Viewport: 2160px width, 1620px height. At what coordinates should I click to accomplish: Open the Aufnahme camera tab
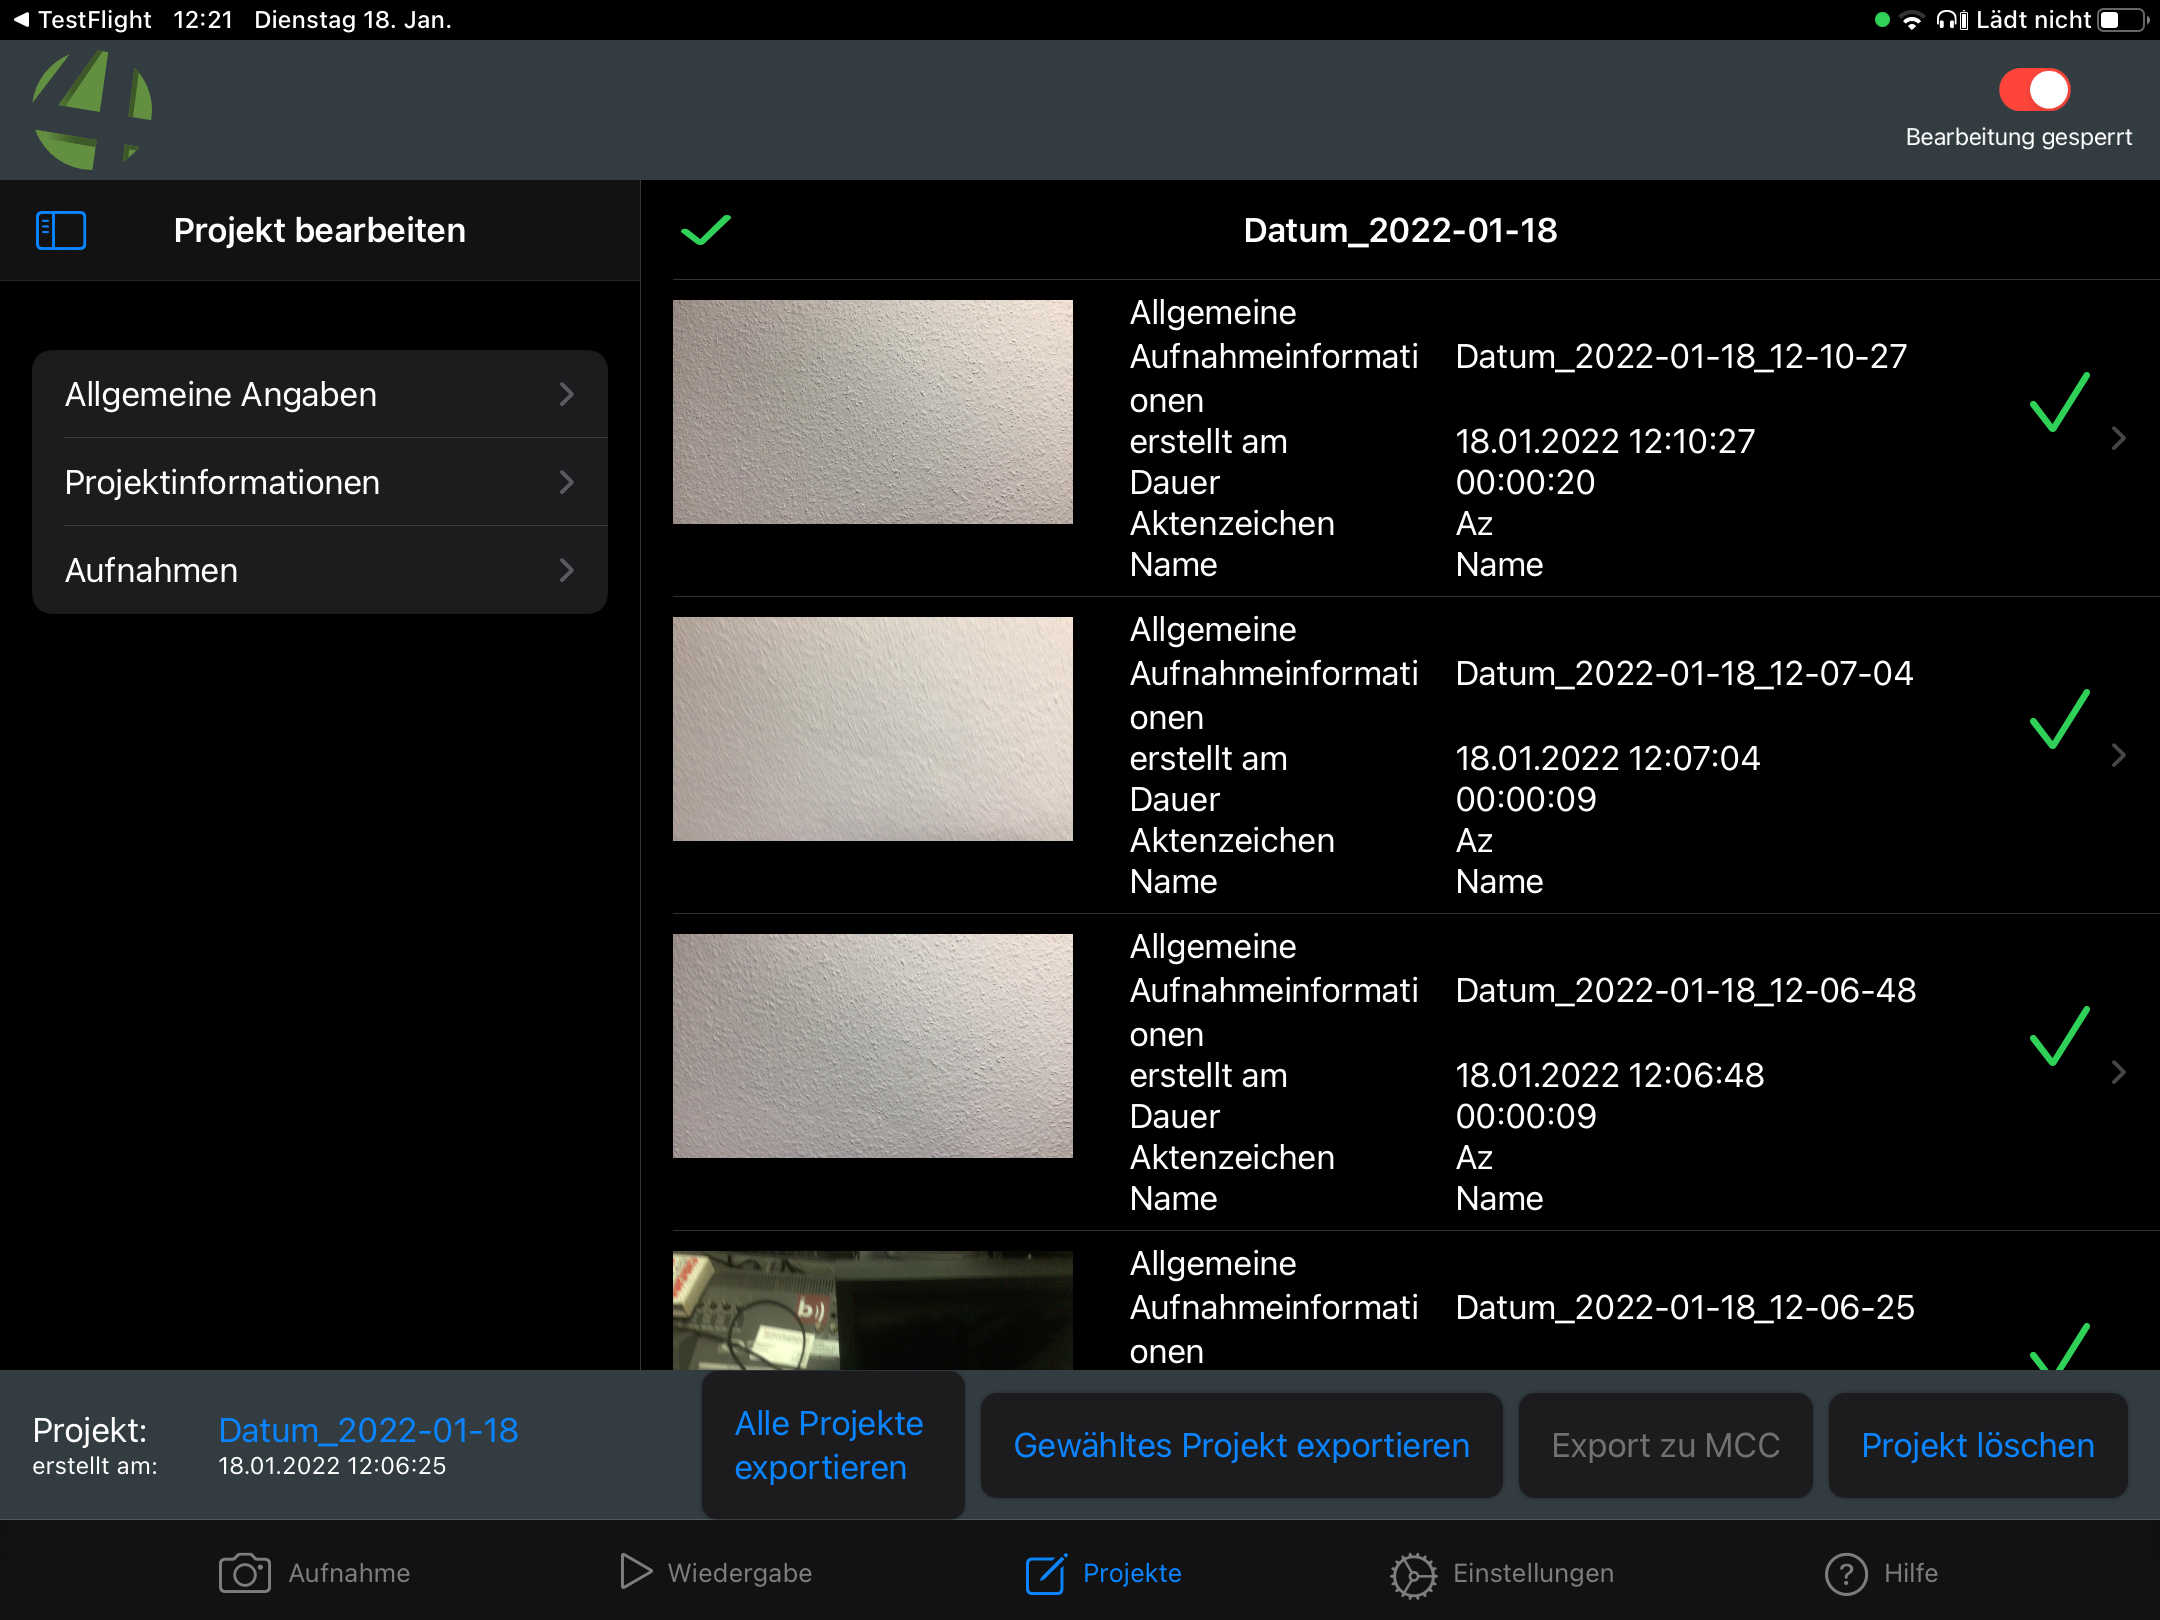[x=314, y=1573]
